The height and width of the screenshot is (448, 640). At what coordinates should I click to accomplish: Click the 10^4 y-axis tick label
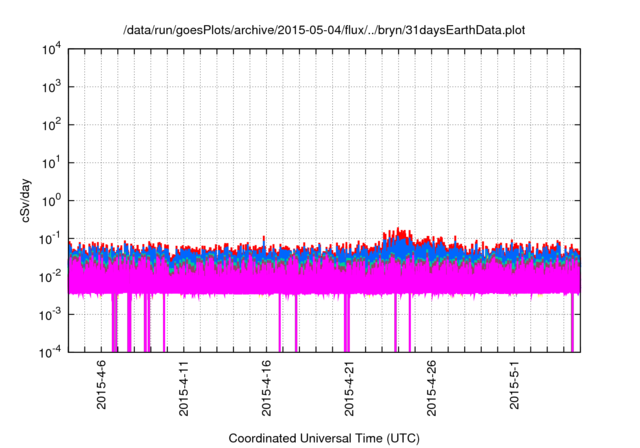click(x=51, y=49)
